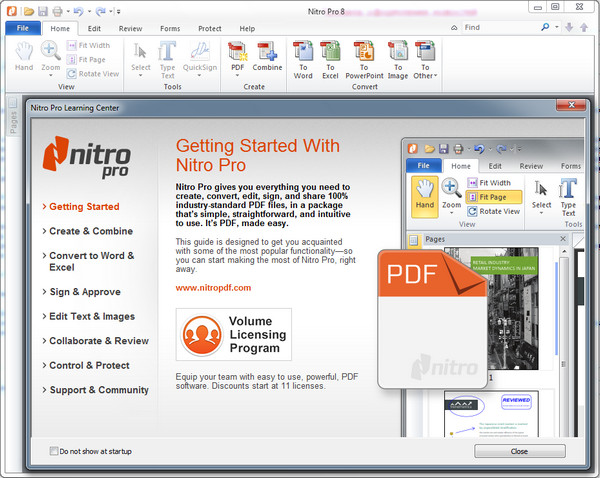Open the PDF create dropdown

coord(237,74)
